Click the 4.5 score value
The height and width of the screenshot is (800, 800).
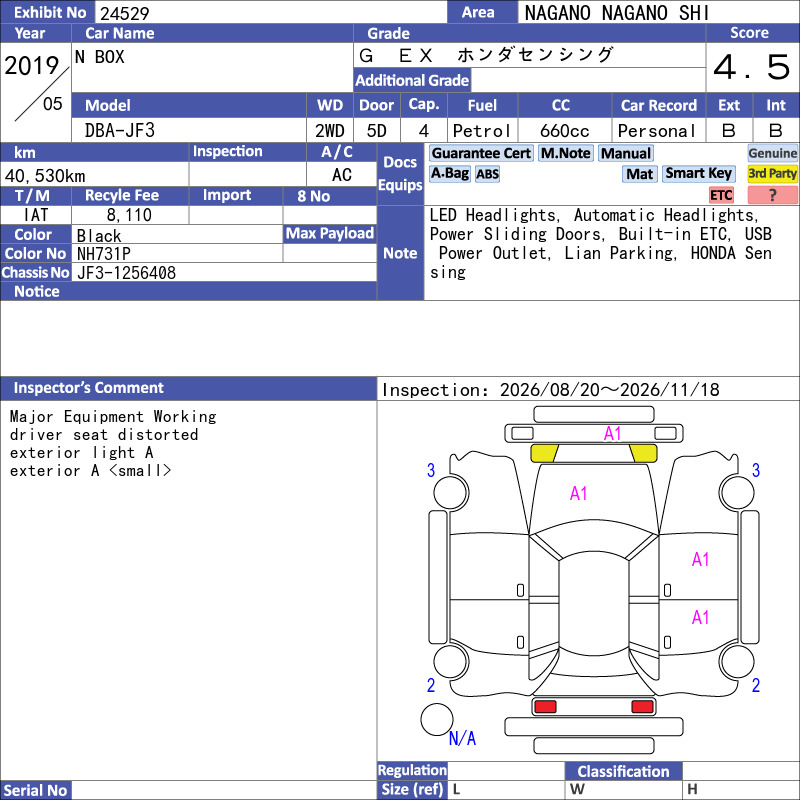[x=752, y=67]
